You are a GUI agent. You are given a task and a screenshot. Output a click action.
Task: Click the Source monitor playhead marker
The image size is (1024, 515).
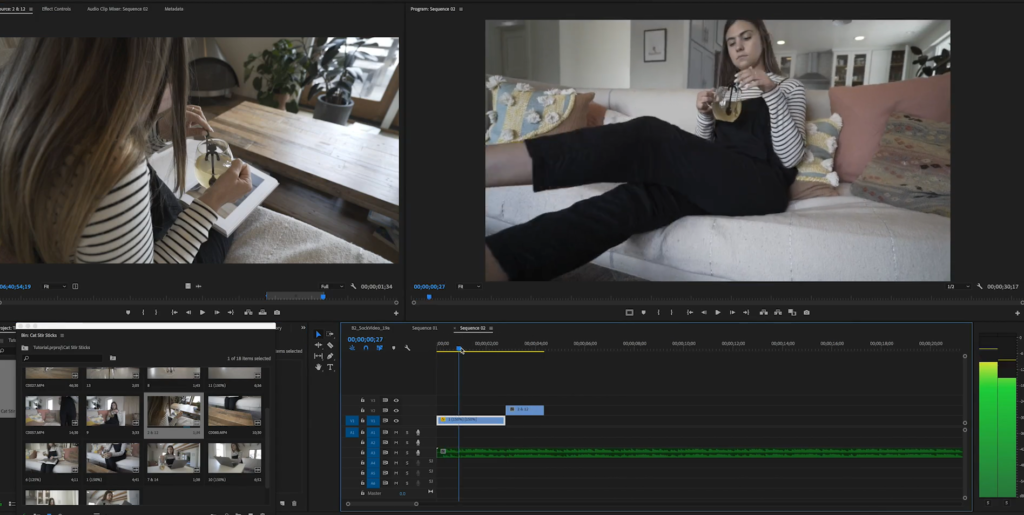tap(323, 297)
